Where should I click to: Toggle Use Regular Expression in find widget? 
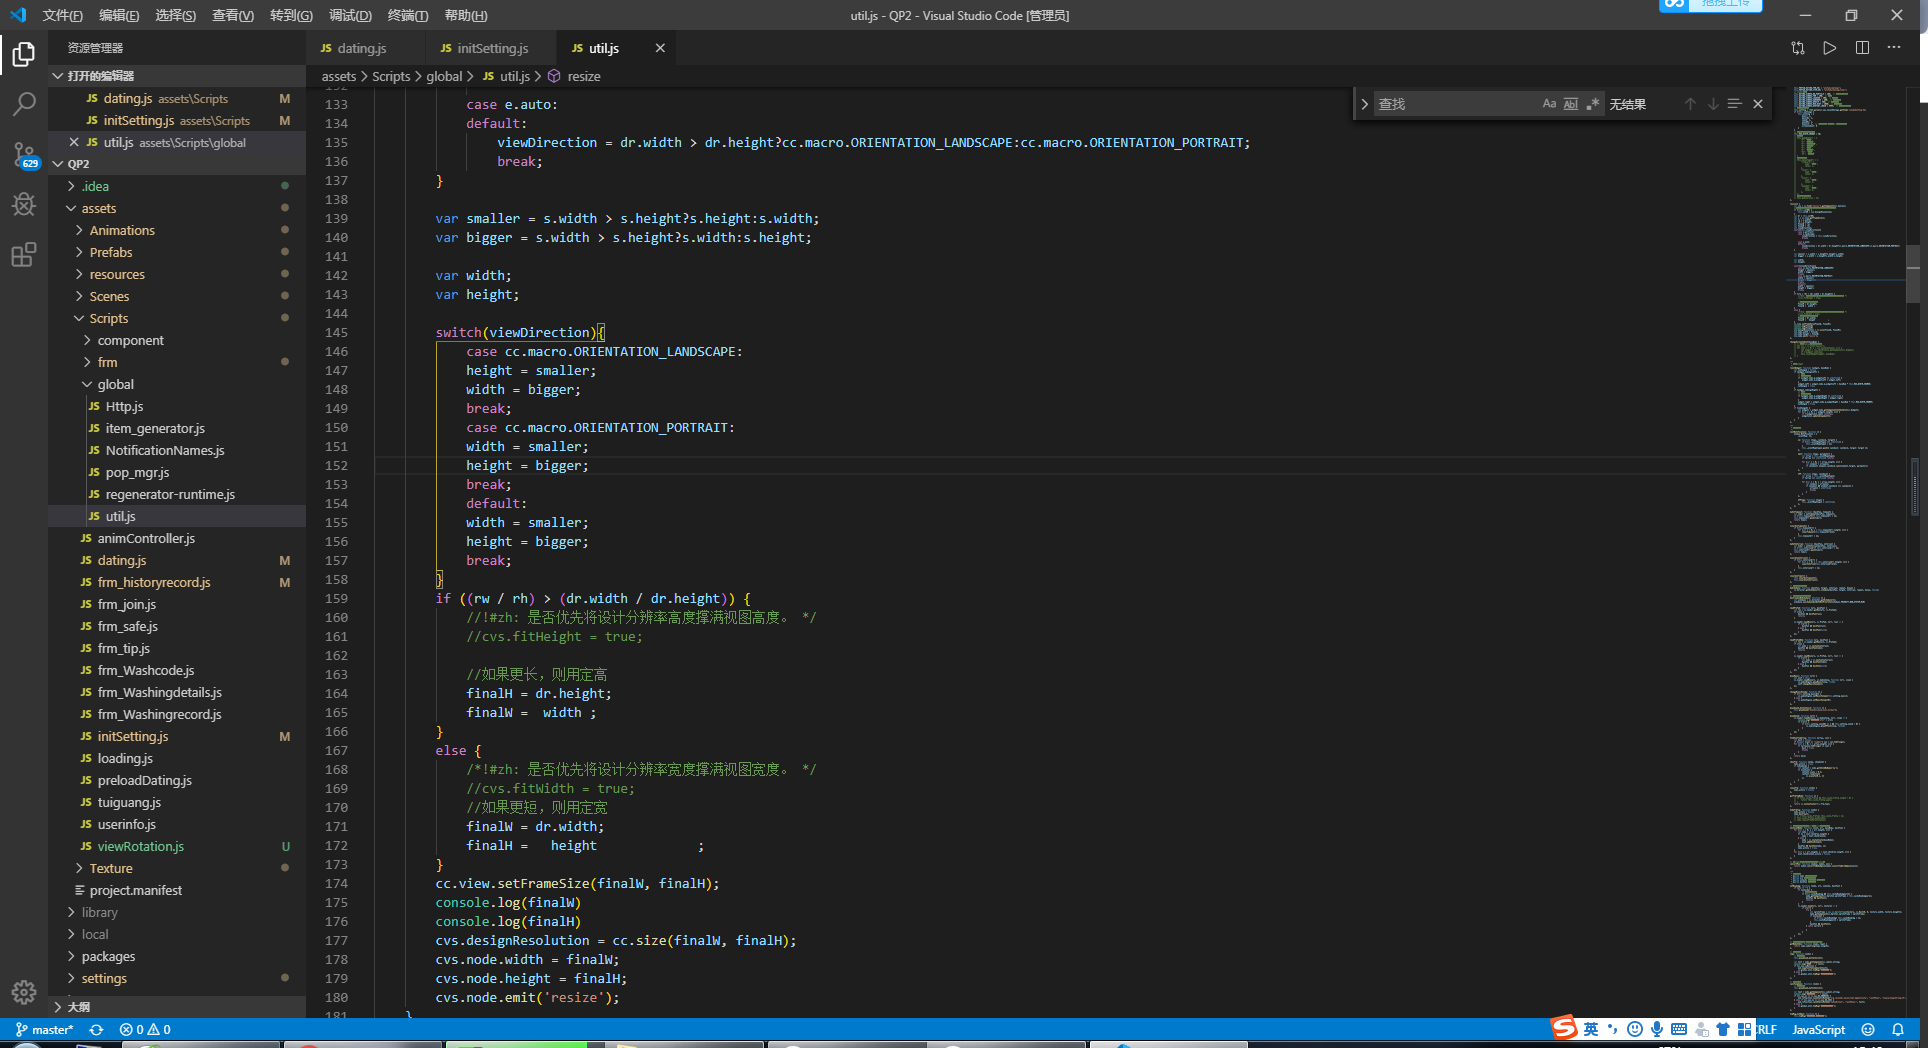[x=1593, y=104]
